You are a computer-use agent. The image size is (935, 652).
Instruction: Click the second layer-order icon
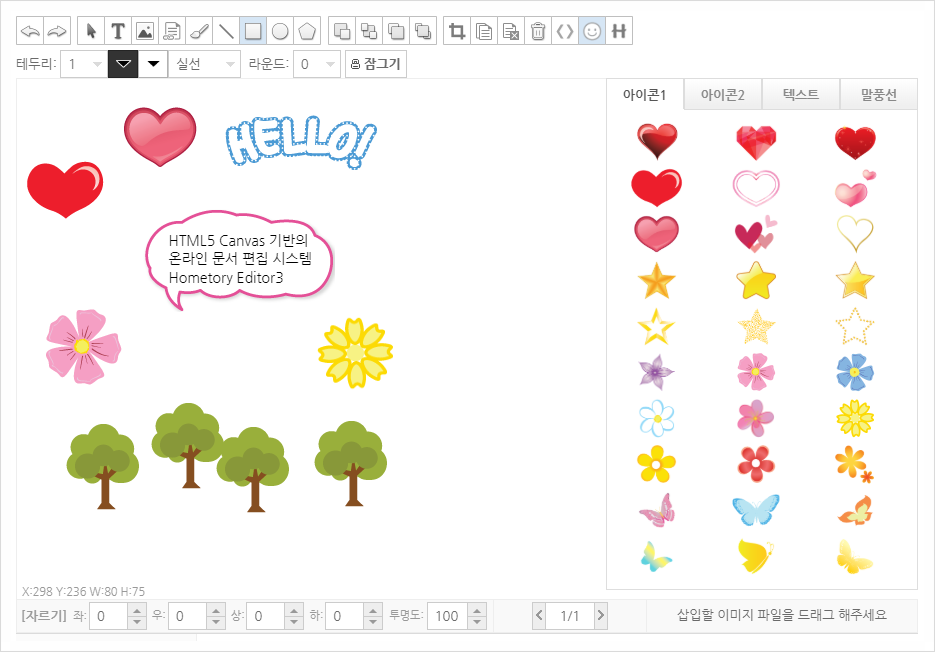click(369, 31)
